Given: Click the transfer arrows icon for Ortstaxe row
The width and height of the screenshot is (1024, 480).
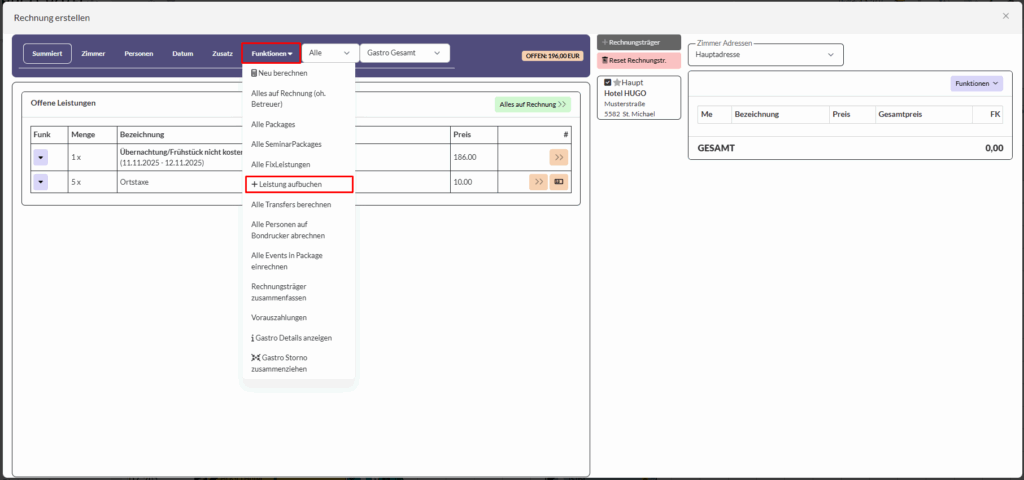Looking at the screenshot, I should [x=538, y=182].
